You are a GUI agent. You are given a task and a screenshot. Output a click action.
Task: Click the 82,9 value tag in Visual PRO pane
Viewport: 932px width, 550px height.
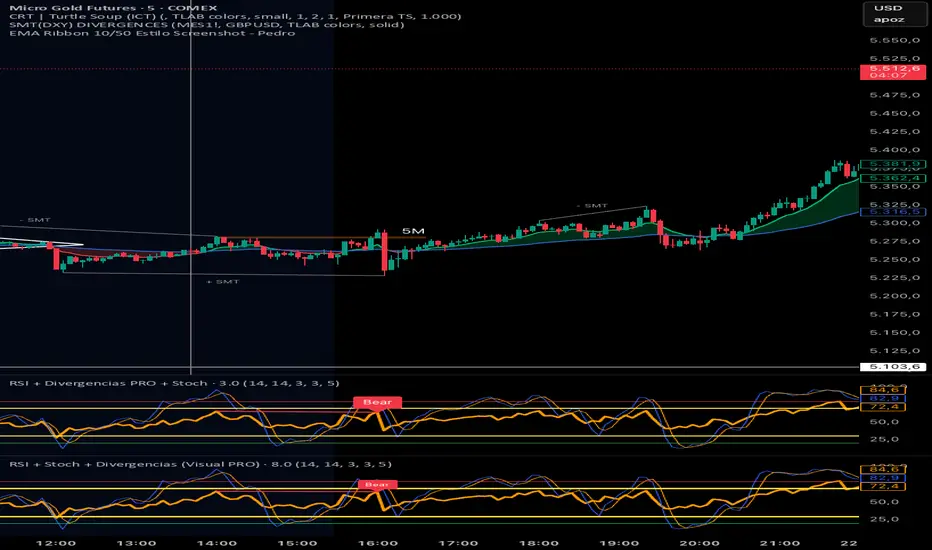[883, 477]
